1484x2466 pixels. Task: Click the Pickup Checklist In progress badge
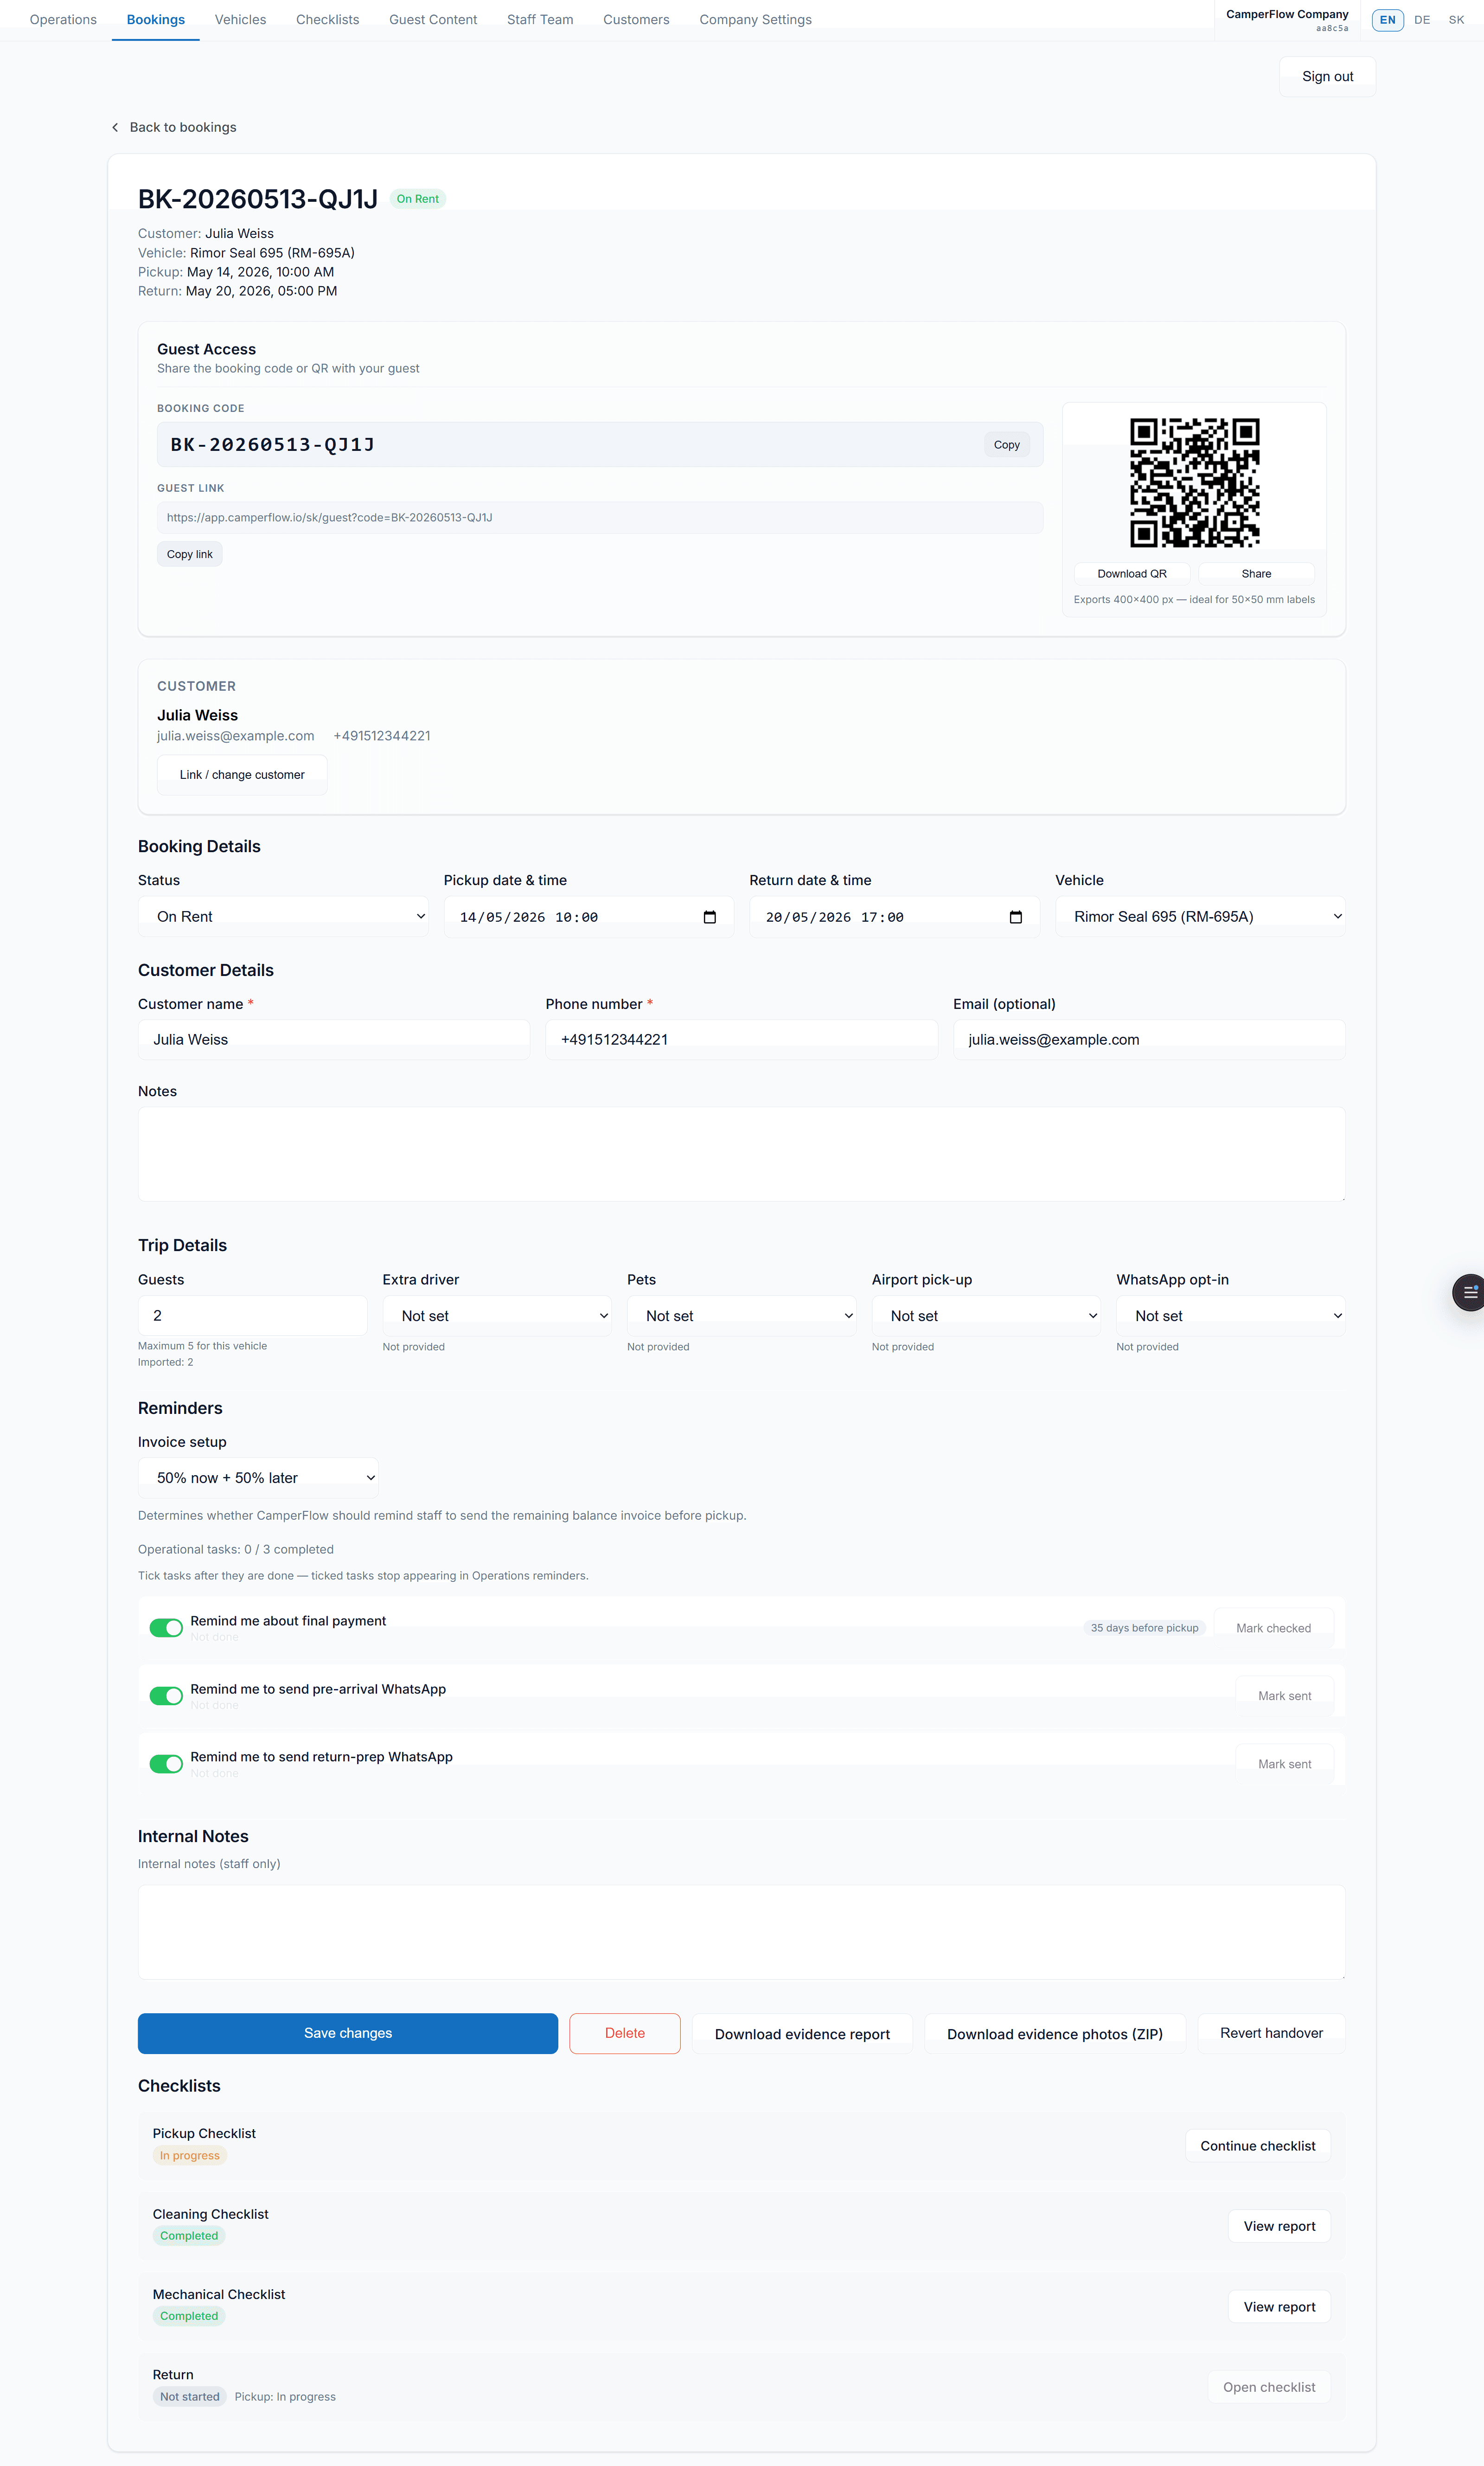tap(190, 2155)
